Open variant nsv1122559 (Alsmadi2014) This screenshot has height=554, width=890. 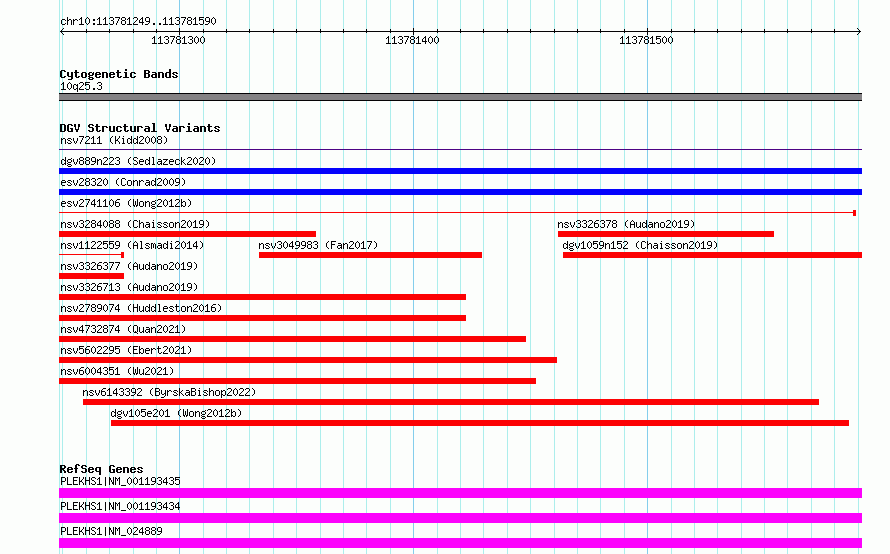132,245
